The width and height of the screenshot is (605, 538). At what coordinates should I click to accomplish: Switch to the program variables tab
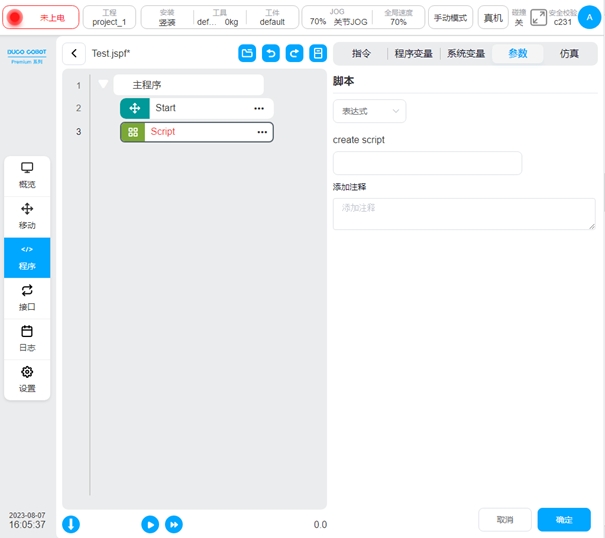tap(413, 54)
